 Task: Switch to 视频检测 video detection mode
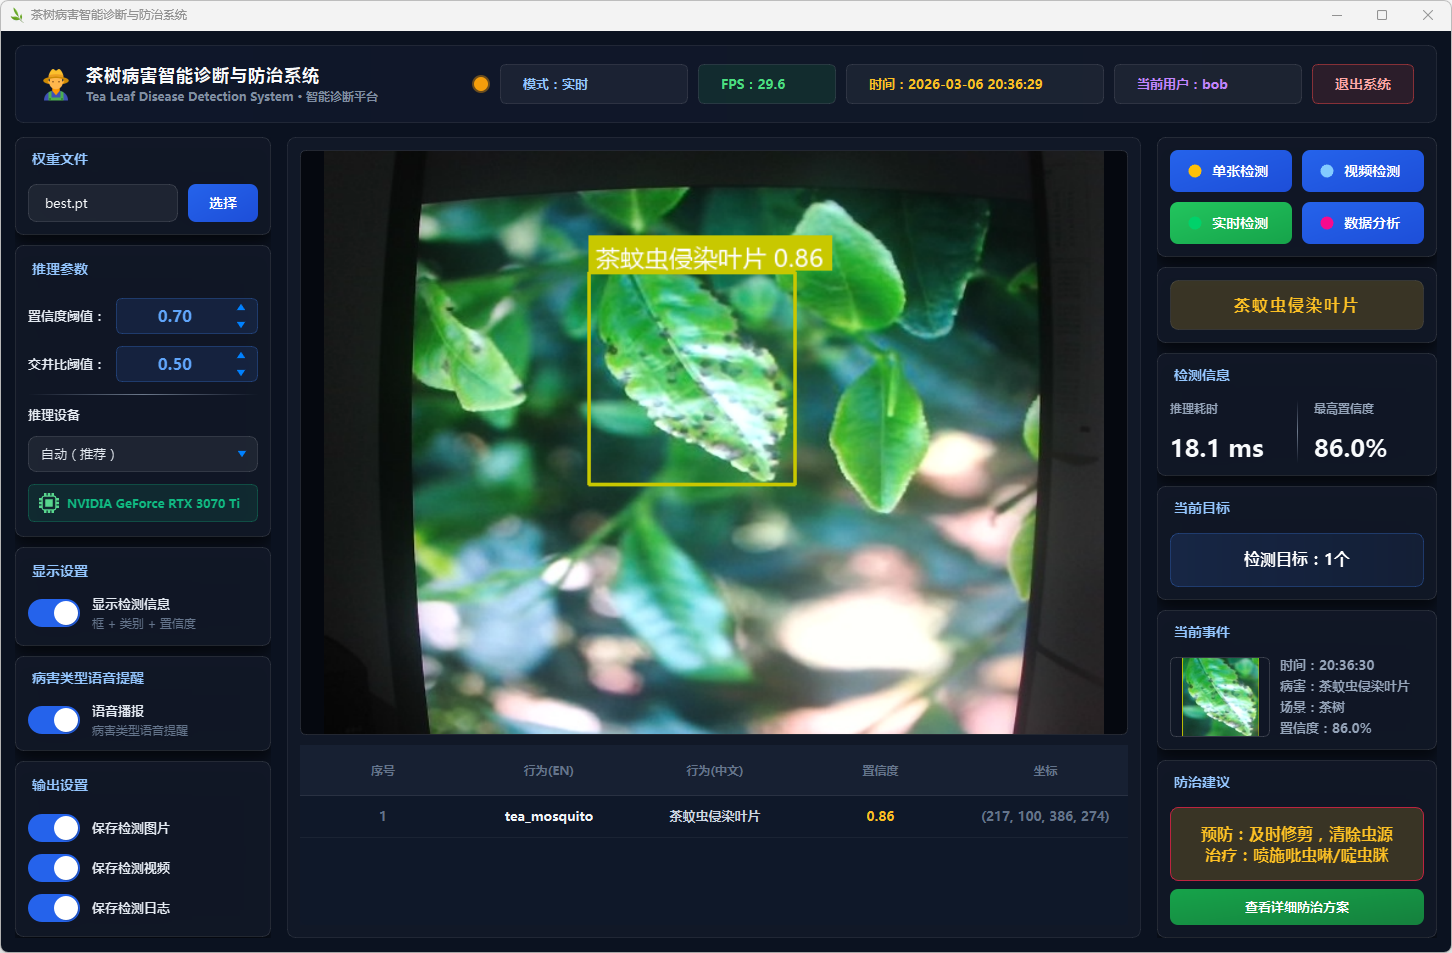(1362, 171)
